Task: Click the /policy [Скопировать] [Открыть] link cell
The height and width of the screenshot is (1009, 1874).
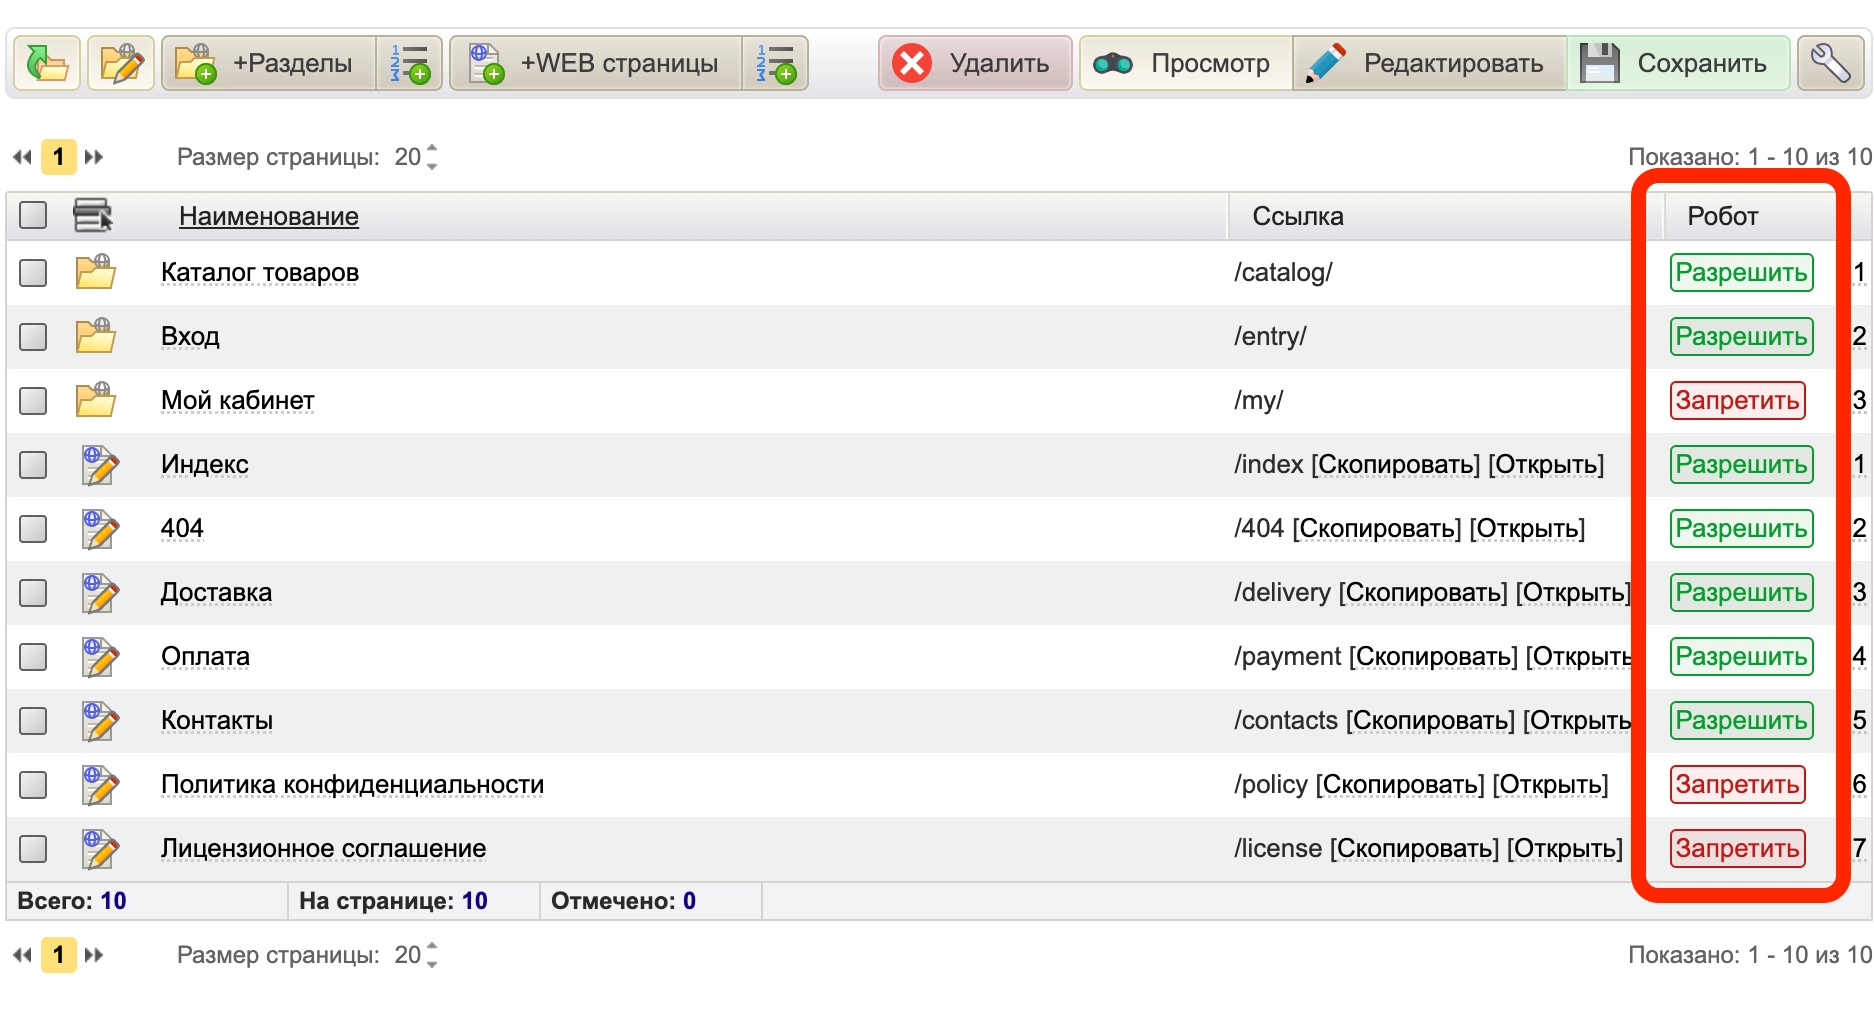Action: tap(1421, 785)
